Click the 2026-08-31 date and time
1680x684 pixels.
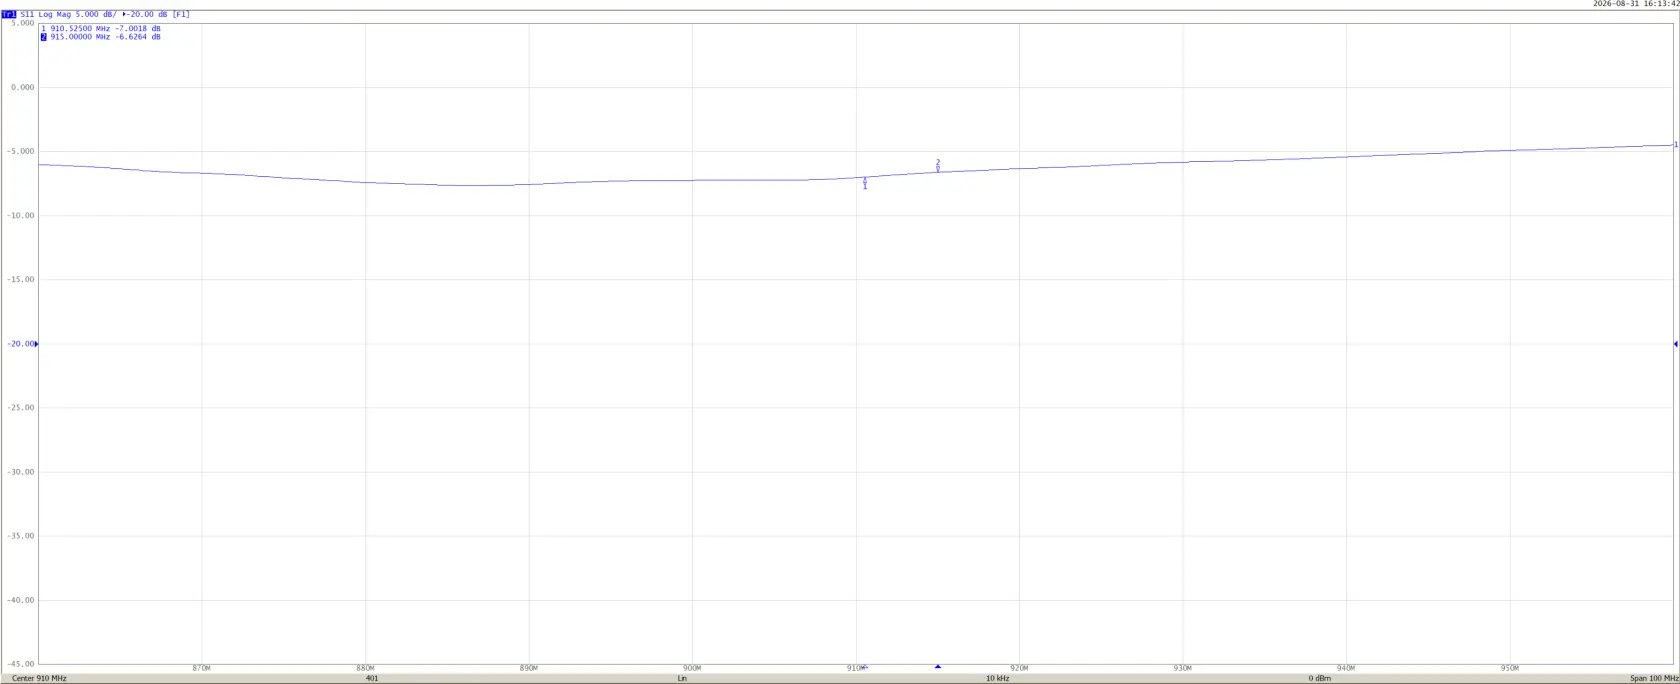[x=1634, y=4]
